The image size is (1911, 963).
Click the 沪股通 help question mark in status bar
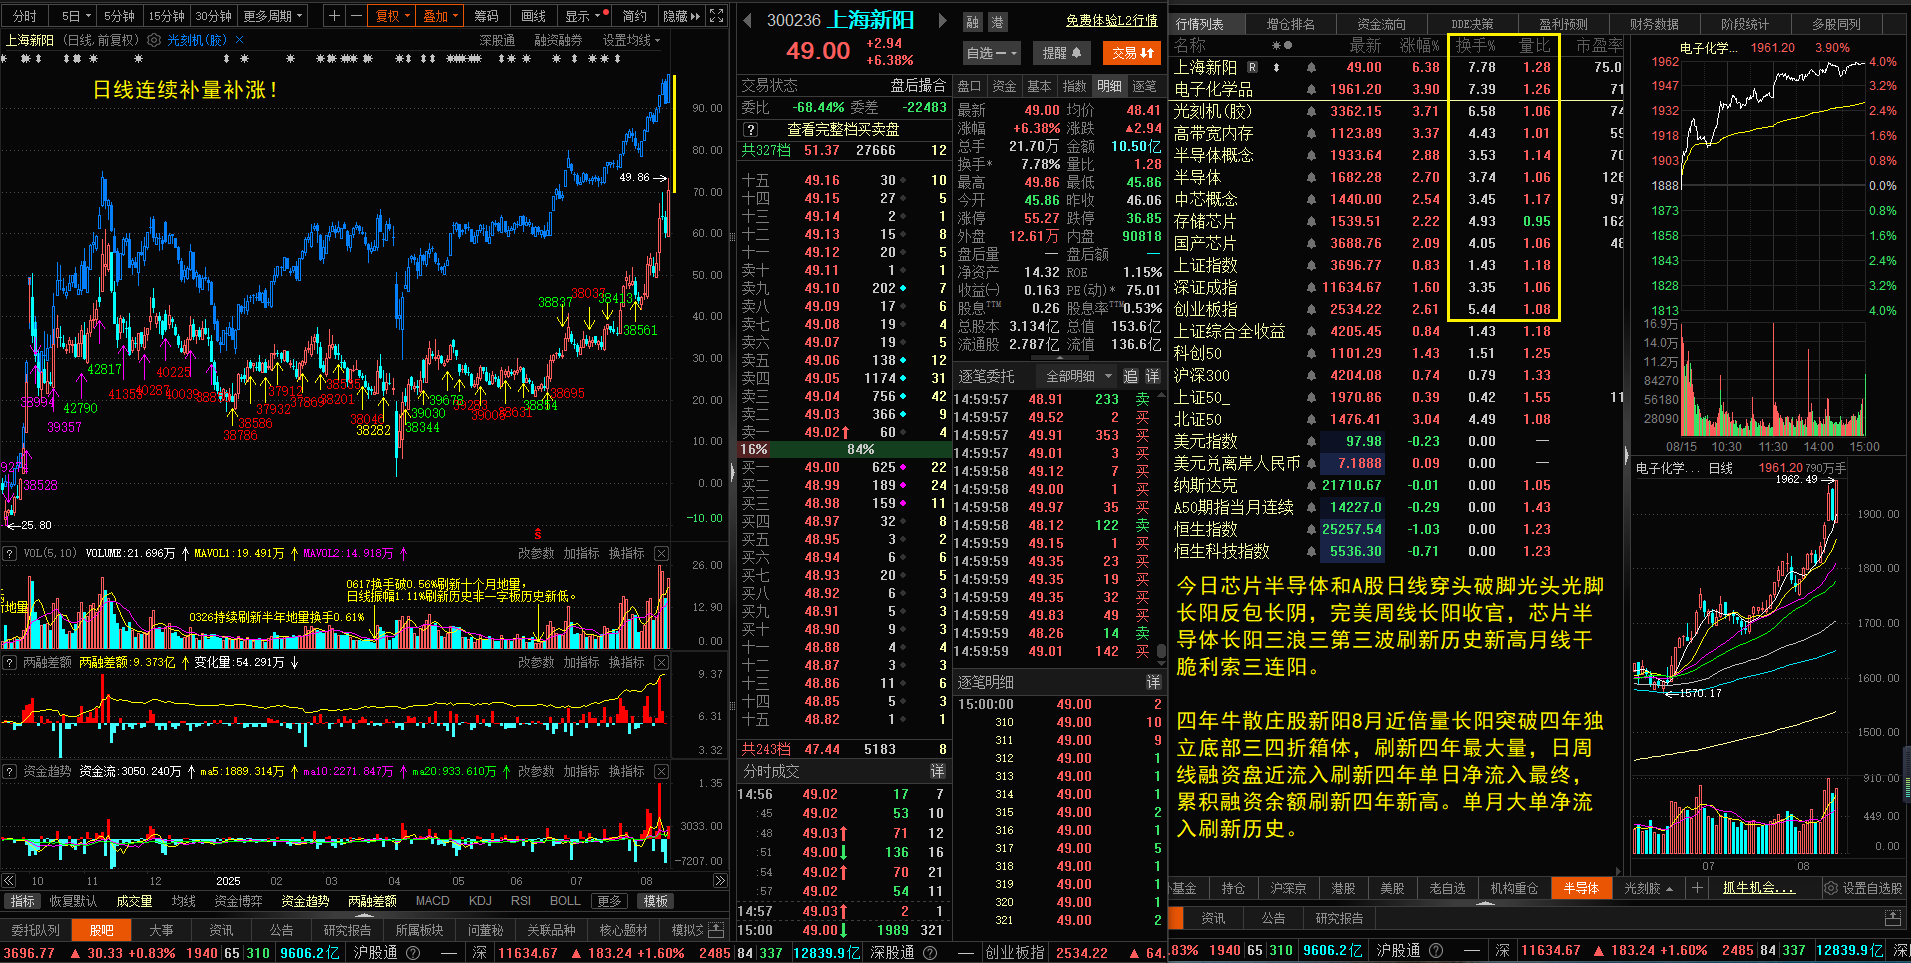pyautogui.click(x=413, y=952)
